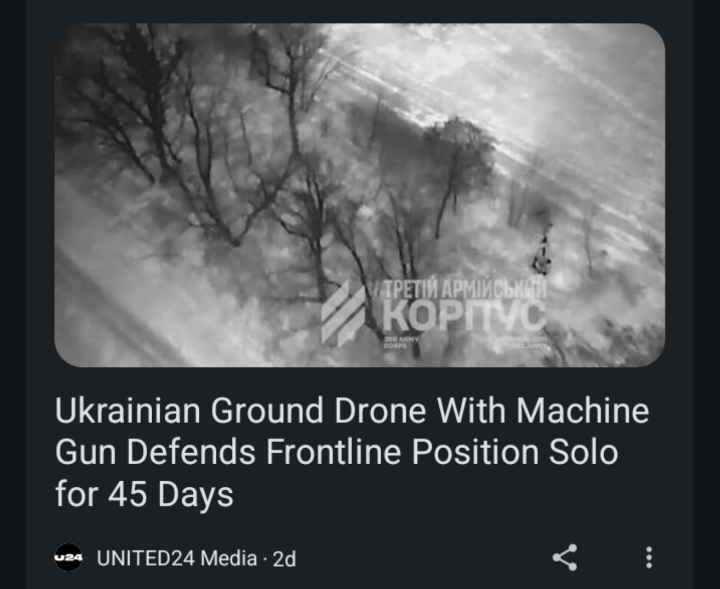Click the 2d timestamp label
This screenshot has height=589, width=720.
coord(284,559)
